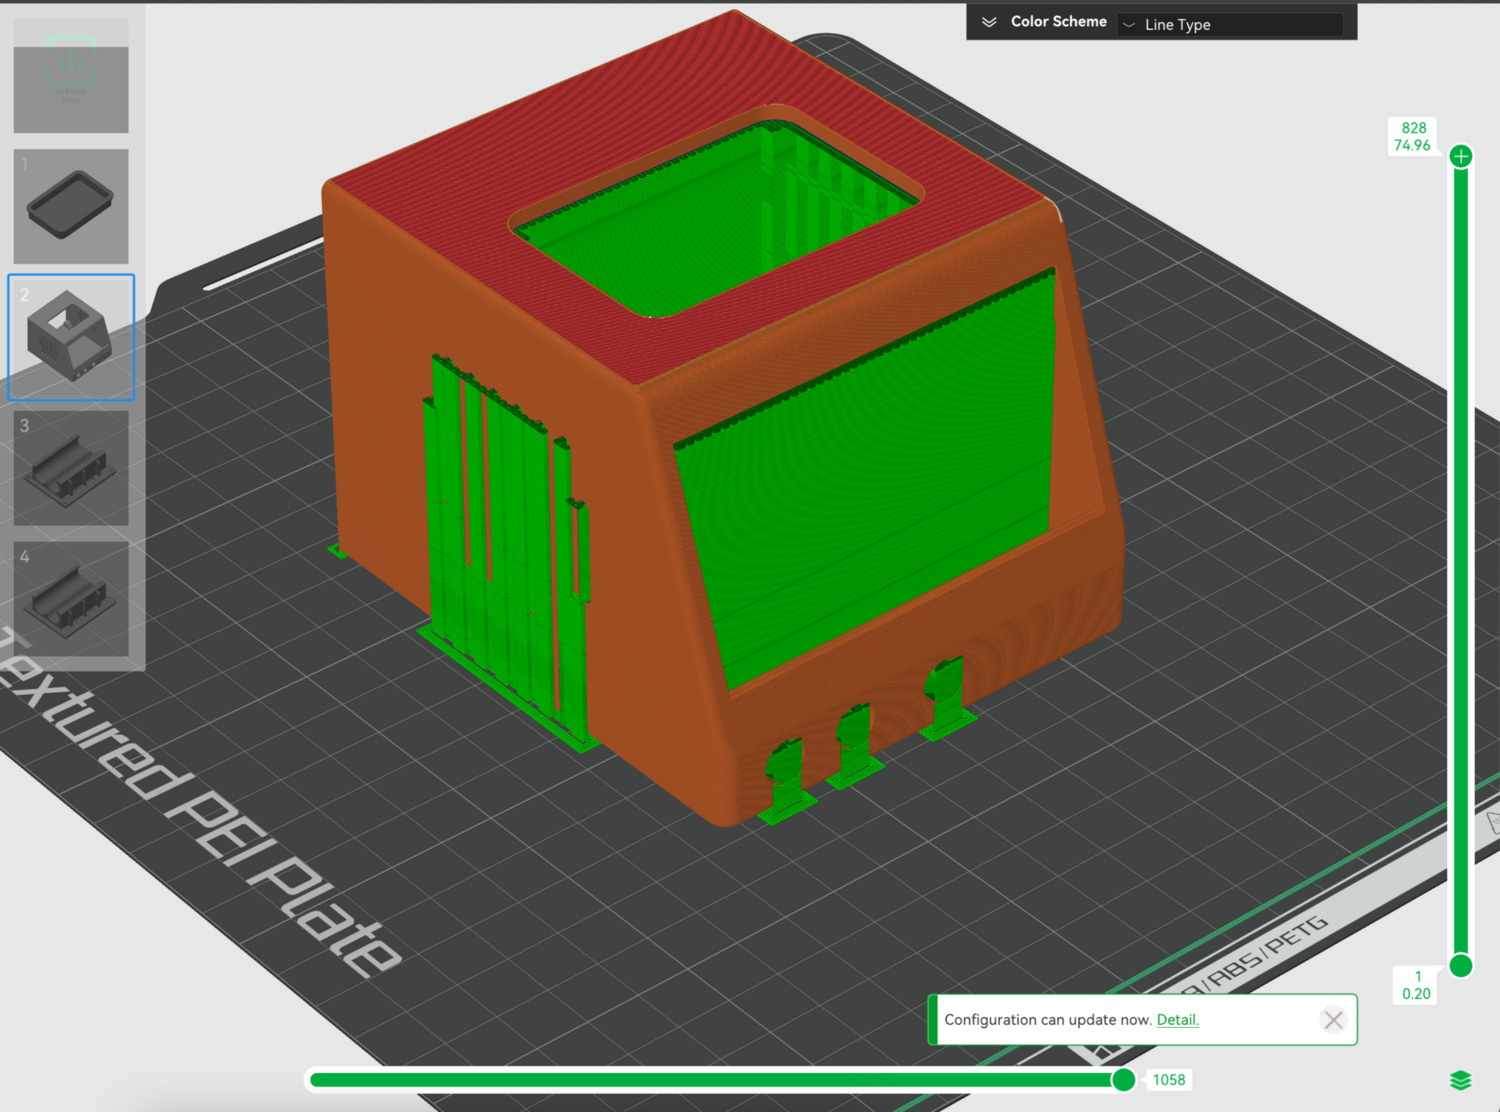Click the middle of the vertical layer slider track
The image size is (1500, 1112).
(x=1461, y=560)
